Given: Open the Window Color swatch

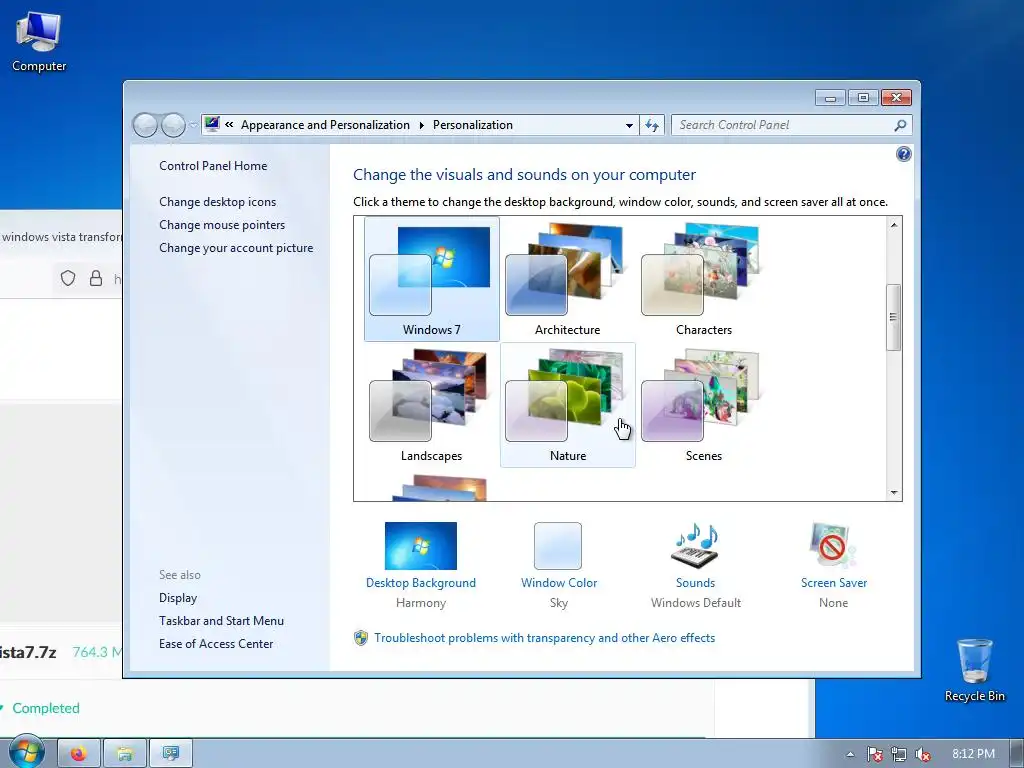Looking at the screenshot, I should coord(558,546).
